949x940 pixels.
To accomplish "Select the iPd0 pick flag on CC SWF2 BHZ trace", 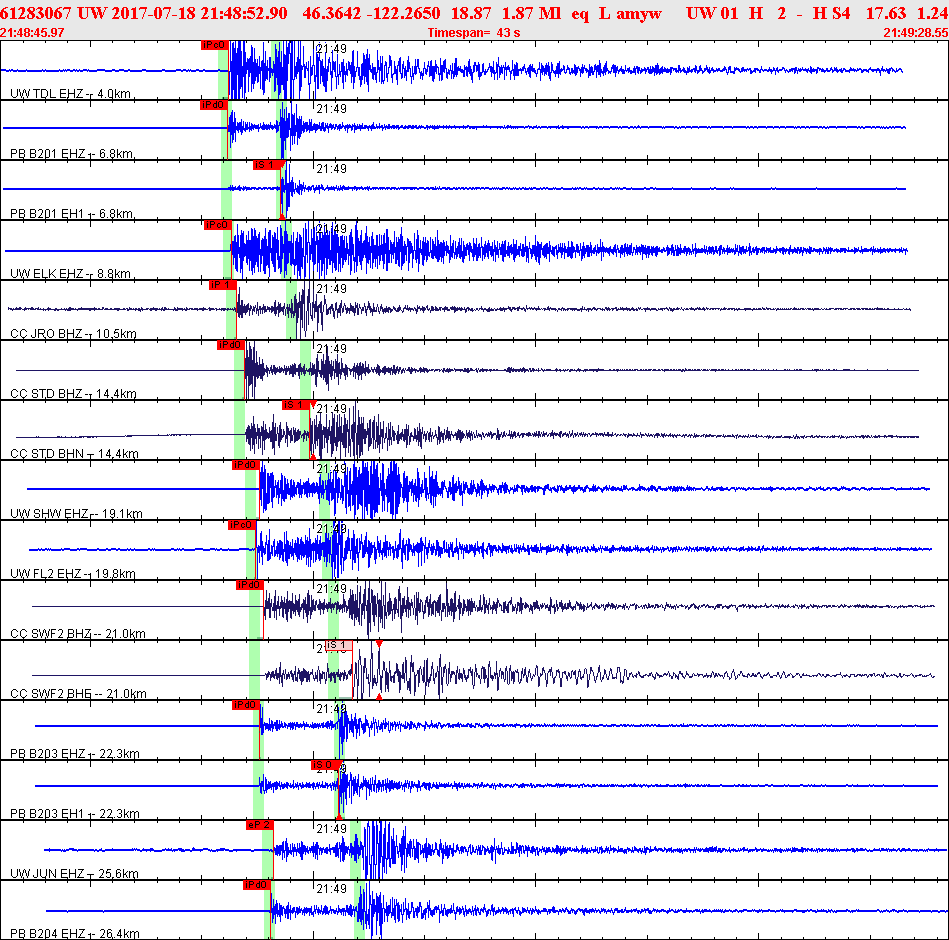I will click(250, 585).
